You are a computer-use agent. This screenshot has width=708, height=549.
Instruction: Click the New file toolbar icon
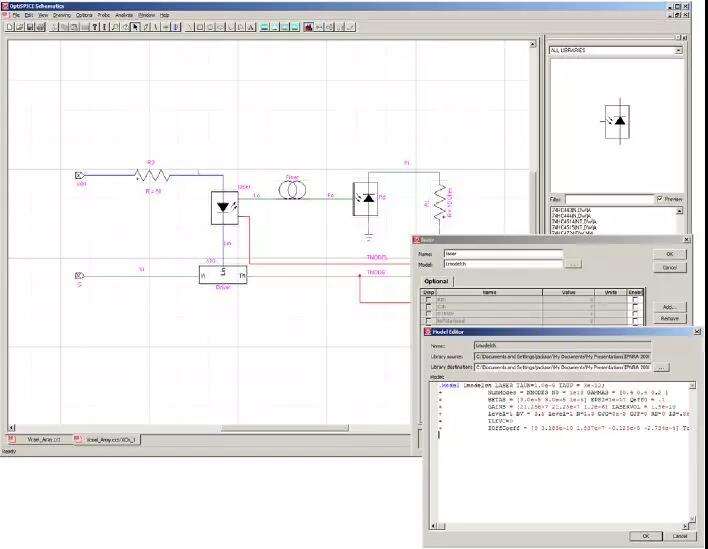(x=8, y=27)
